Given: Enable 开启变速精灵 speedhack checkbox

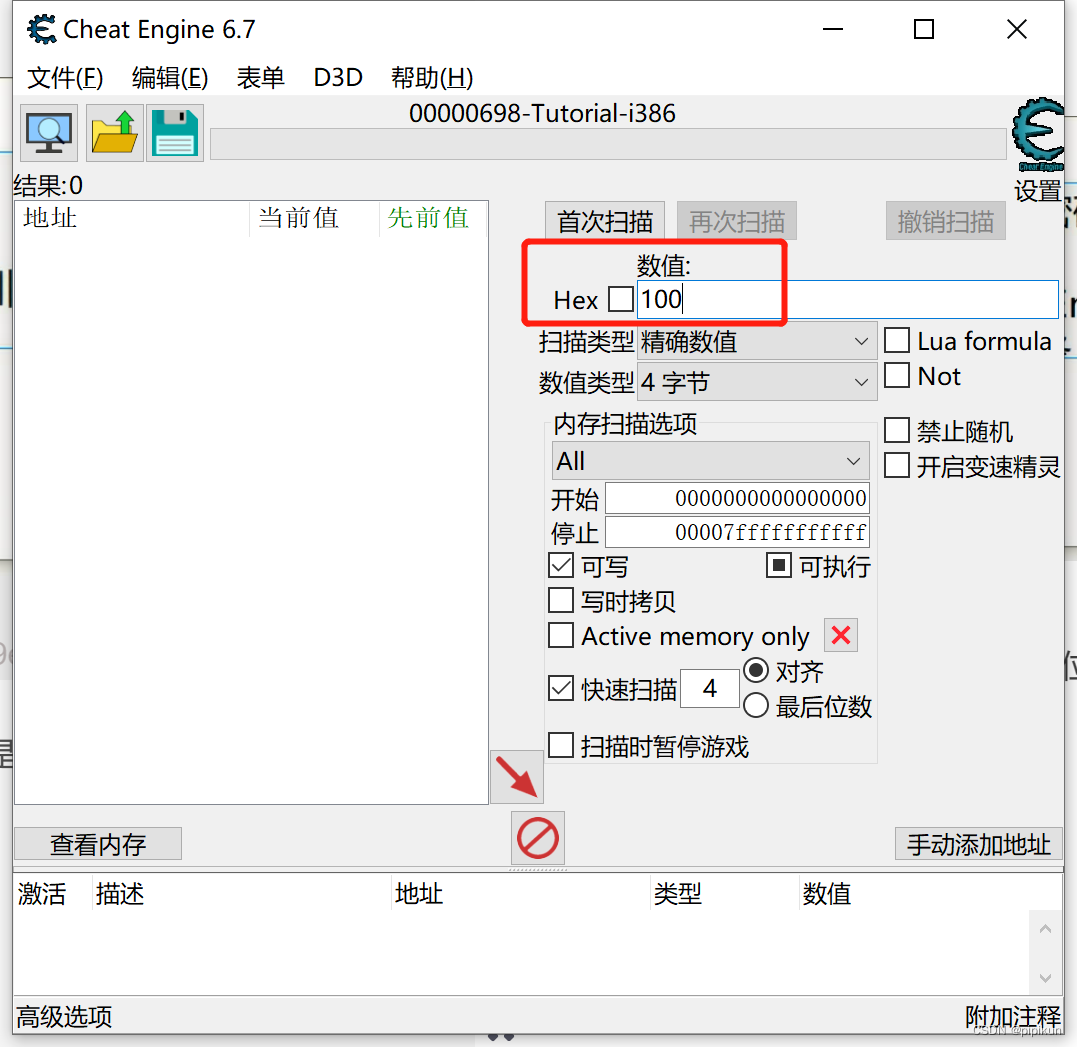Looking at the screenshot, I should click(897, 465).
